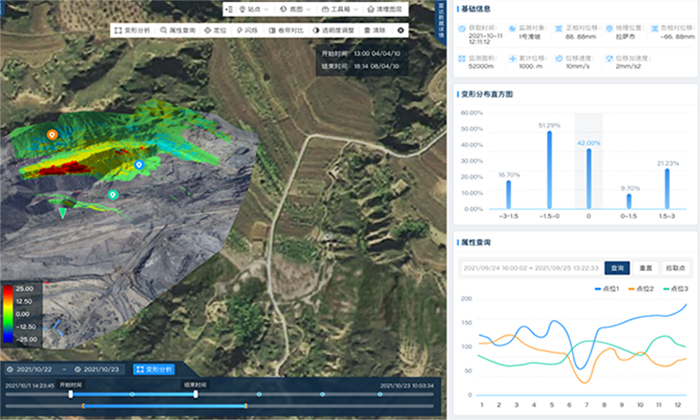Expand the 站点 dropdown
The image size is (700, 420).
point(251,8)
